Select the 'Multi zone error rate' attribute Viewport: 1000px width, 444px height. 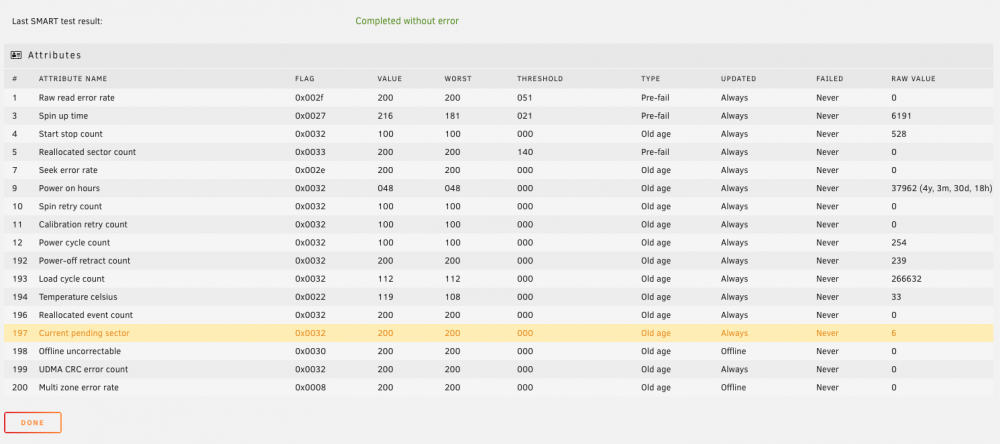78,387
